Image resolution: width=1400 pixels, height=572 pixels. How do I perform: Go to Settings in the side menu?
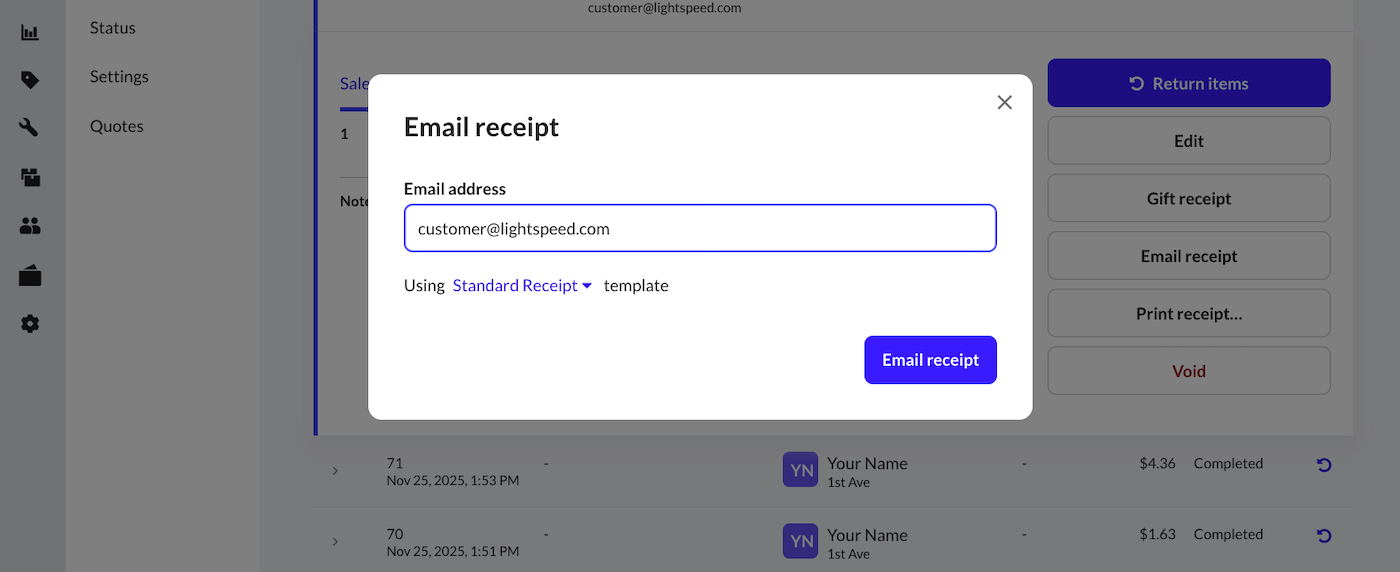[x=119, y=77]
